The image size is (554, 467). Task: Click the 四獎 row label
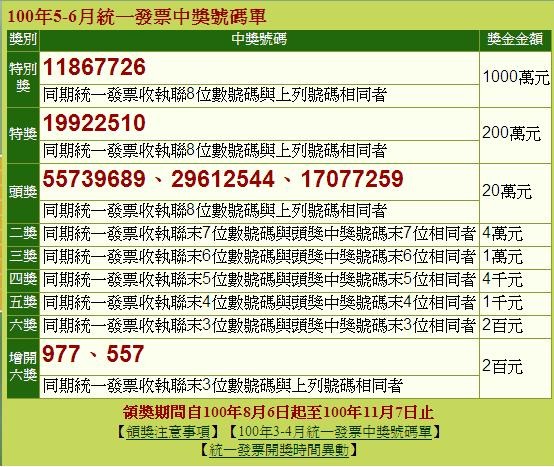(23, 279)
